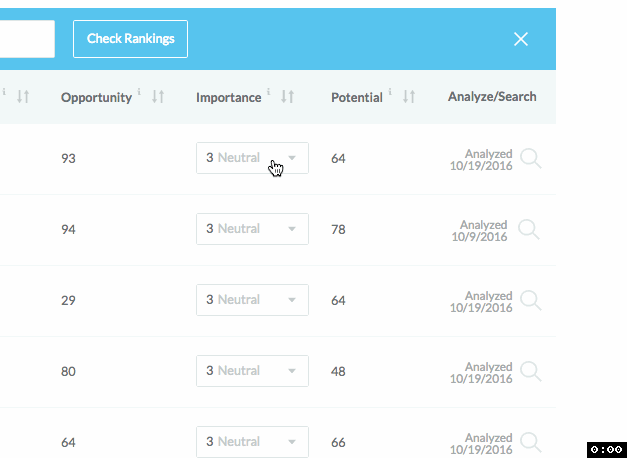Click Analyzed 10/19/2016 text in the Opportunity 93 row
Viewport: 627px width, 458px height.
click(x=481, y=160)
